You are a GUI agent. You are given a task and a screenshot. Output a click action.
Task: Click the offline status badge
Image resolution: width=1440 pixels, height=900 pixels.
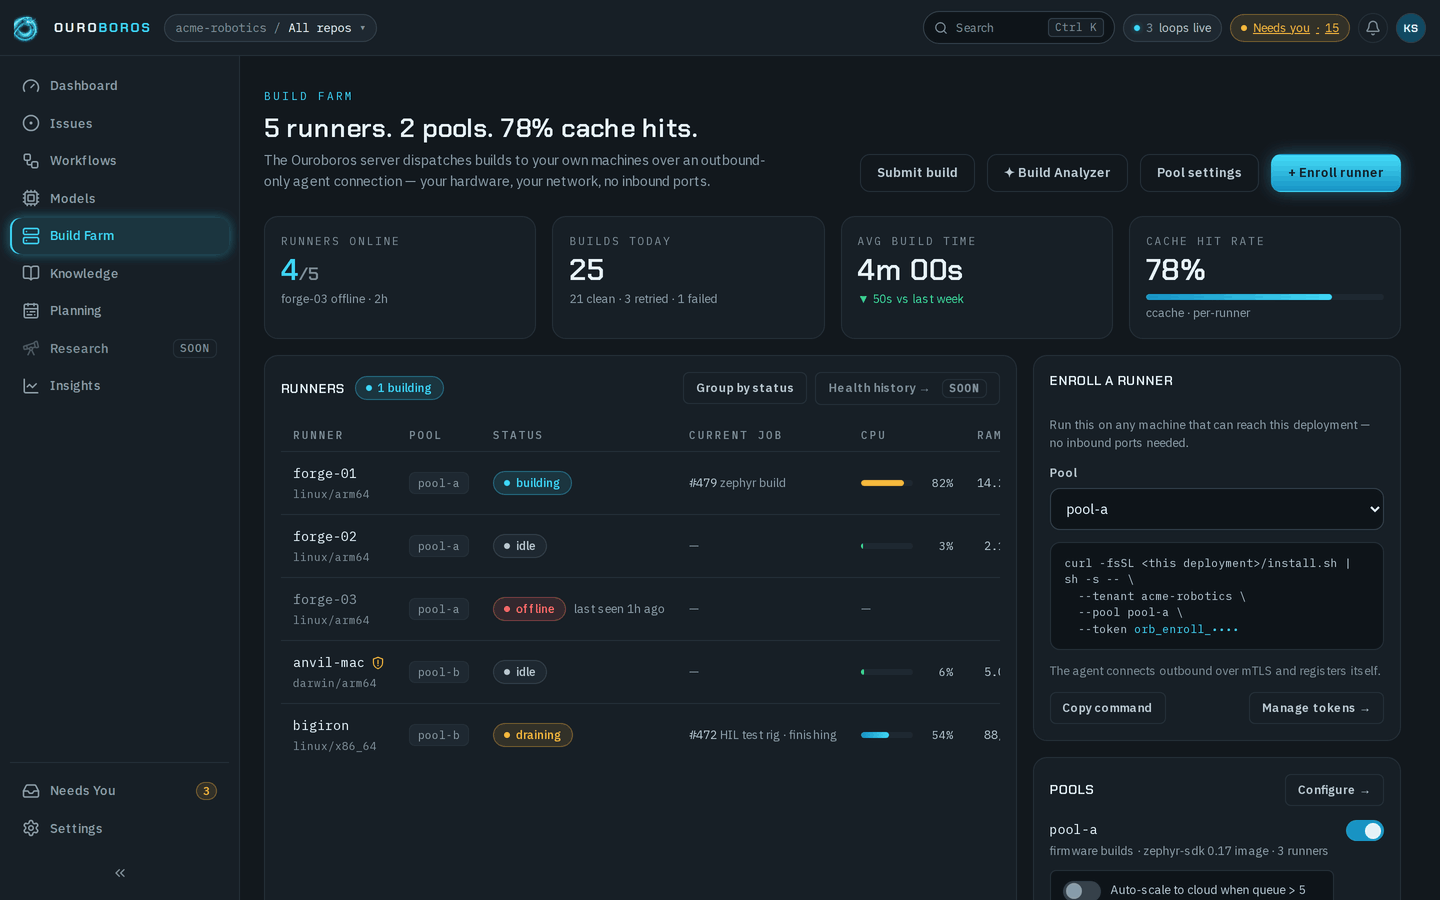coord(529,609)
